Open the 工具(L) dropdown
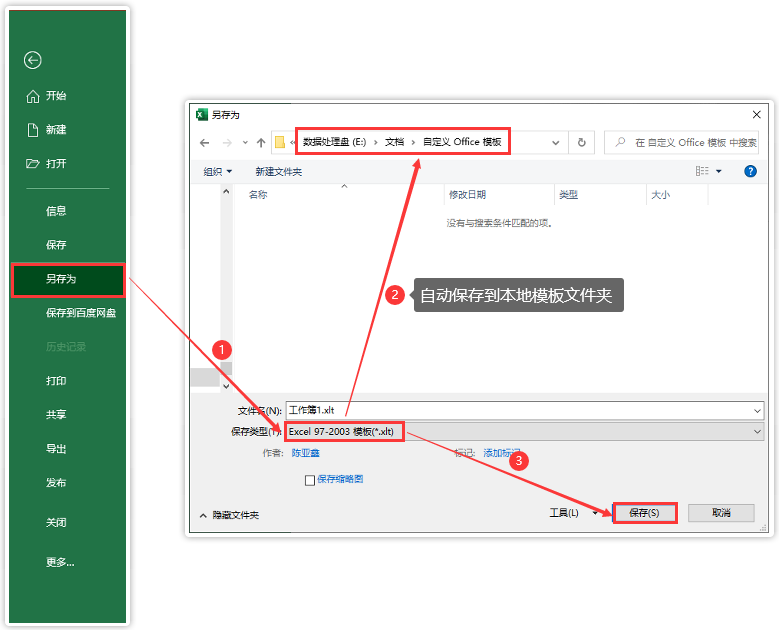779x630 pixels. [x=573, y=513]
